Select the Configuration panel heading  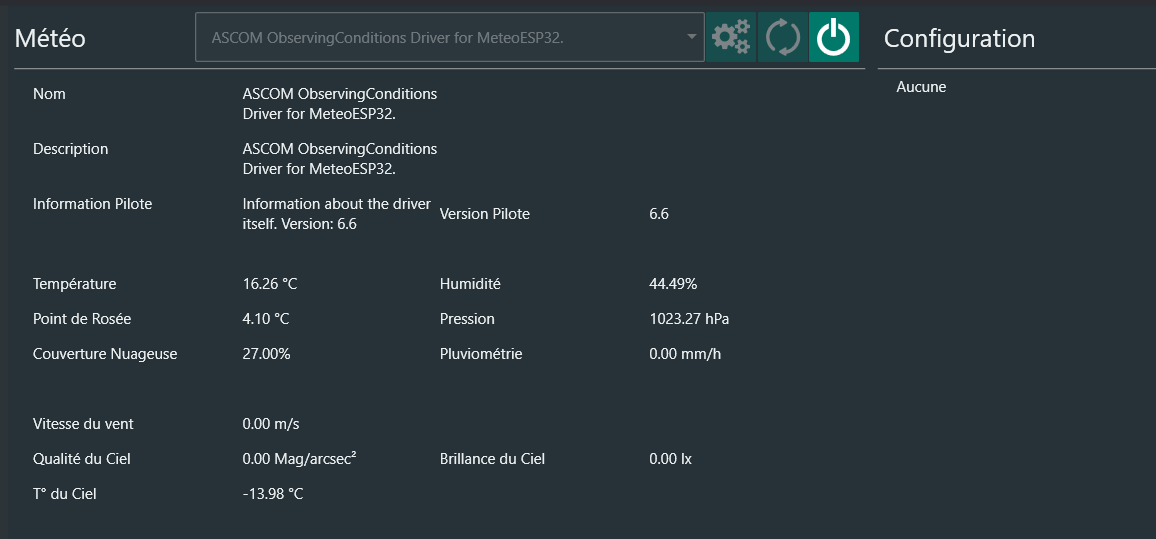click(x=959, y=38)
